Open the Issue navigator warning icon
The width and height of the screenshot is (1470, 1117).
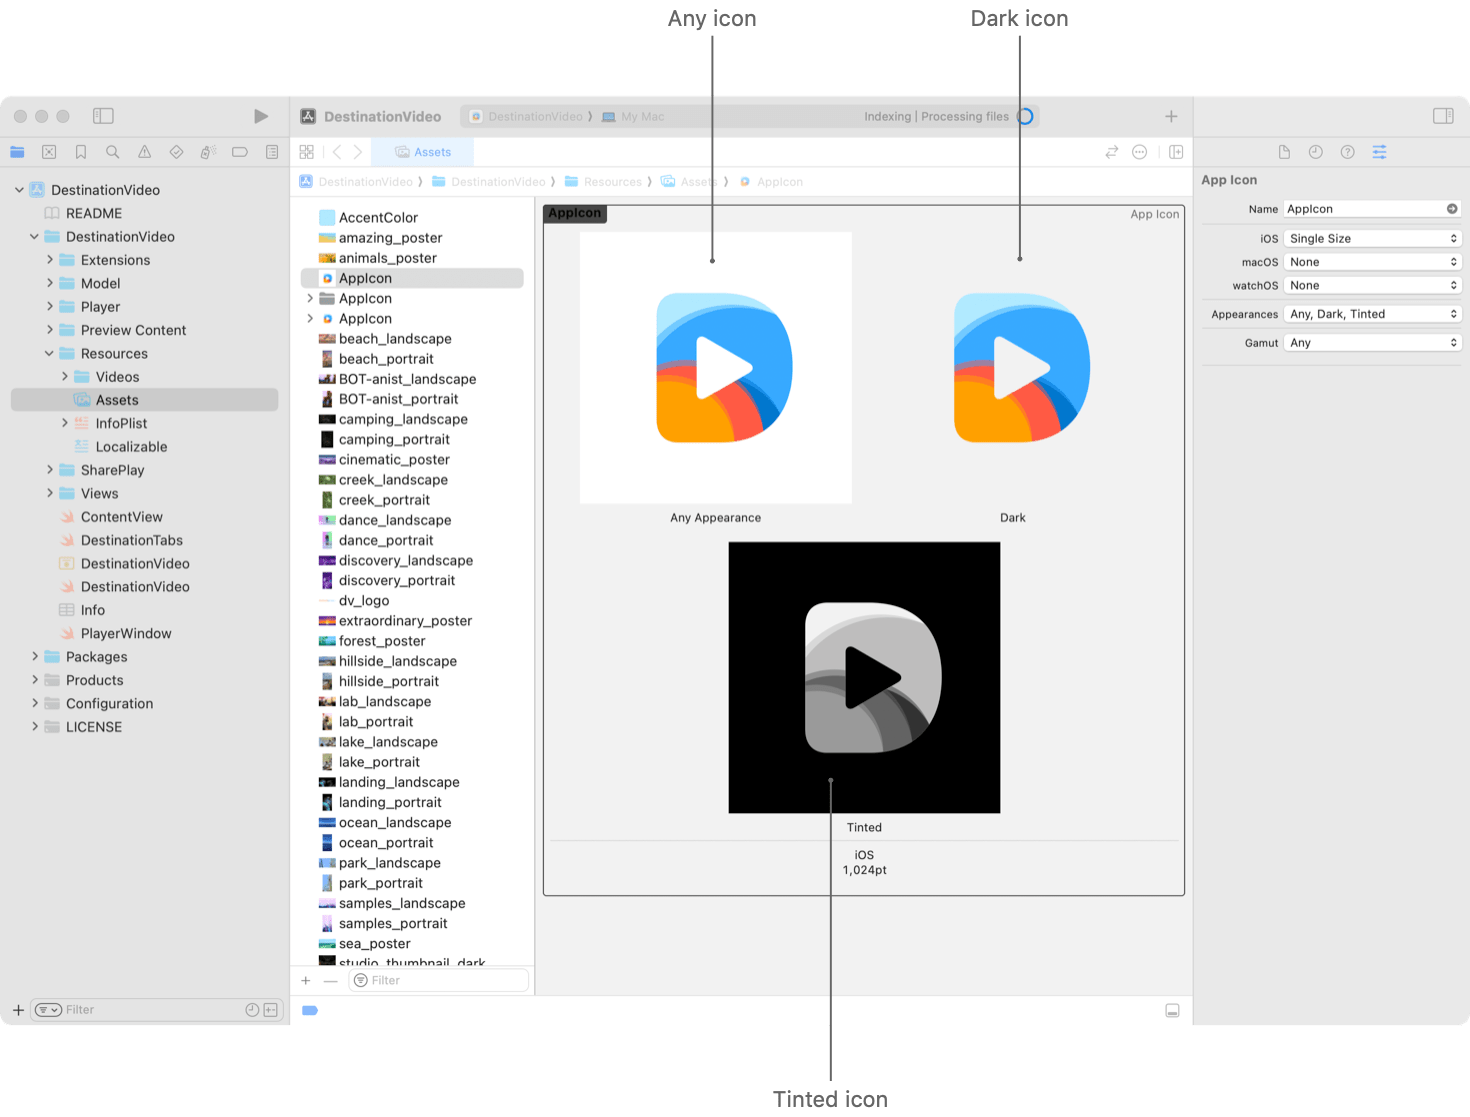click(x=145, y=152)
